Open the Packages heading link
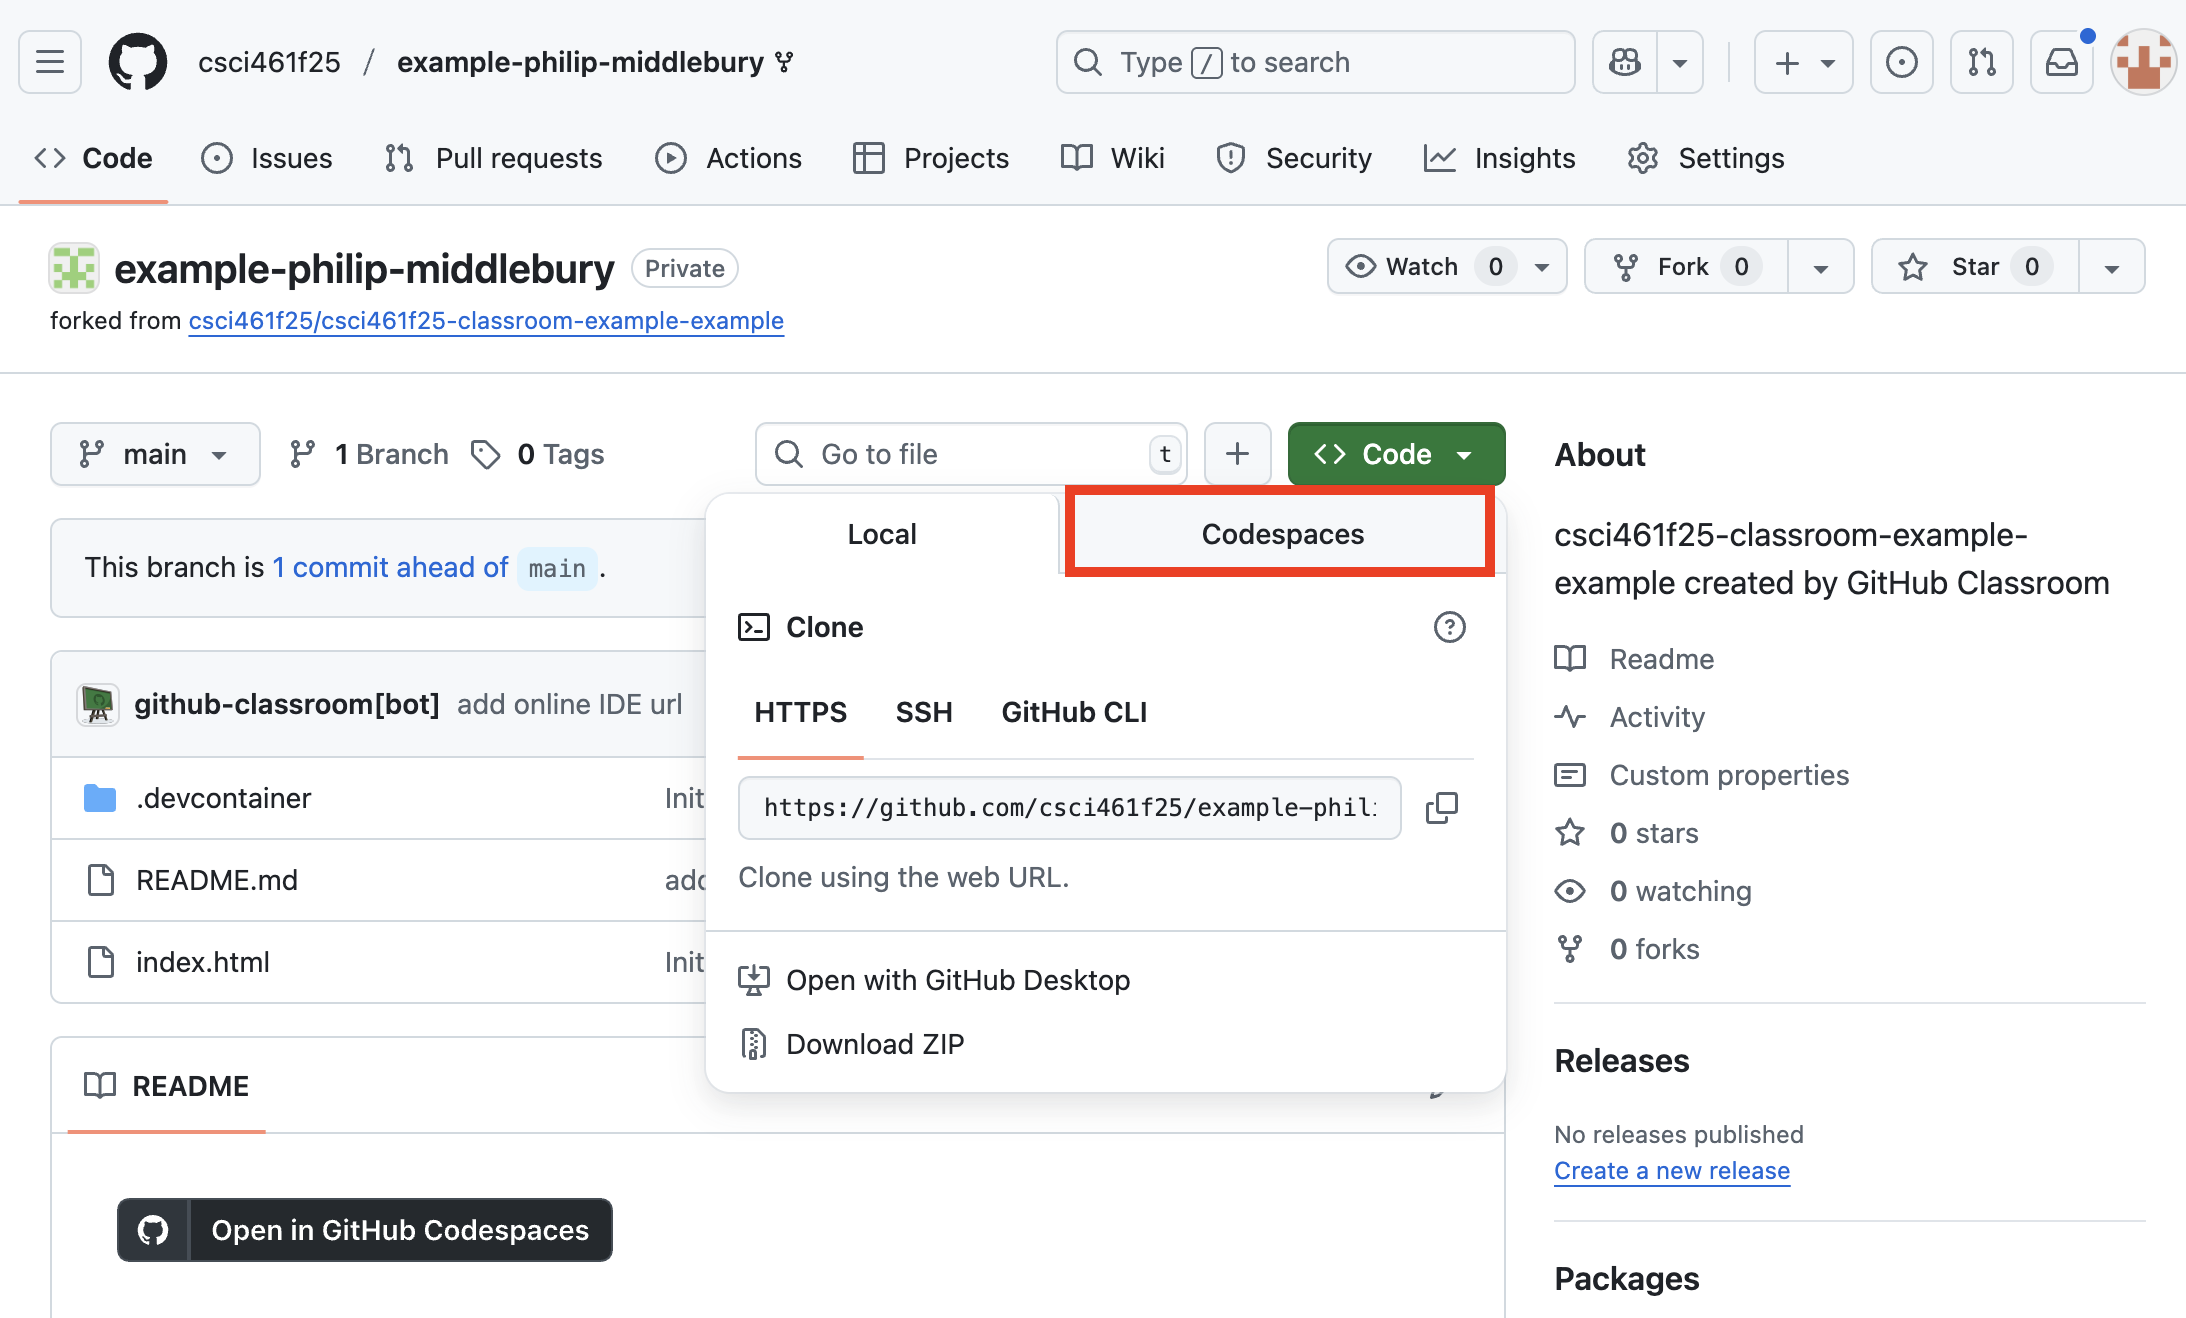 point(1627,1279)
